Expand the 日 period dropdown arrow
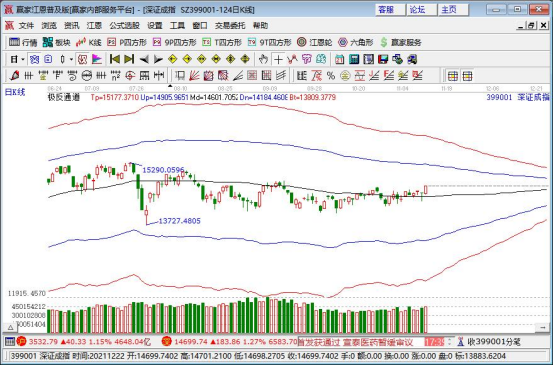 [x=23, y=59]
